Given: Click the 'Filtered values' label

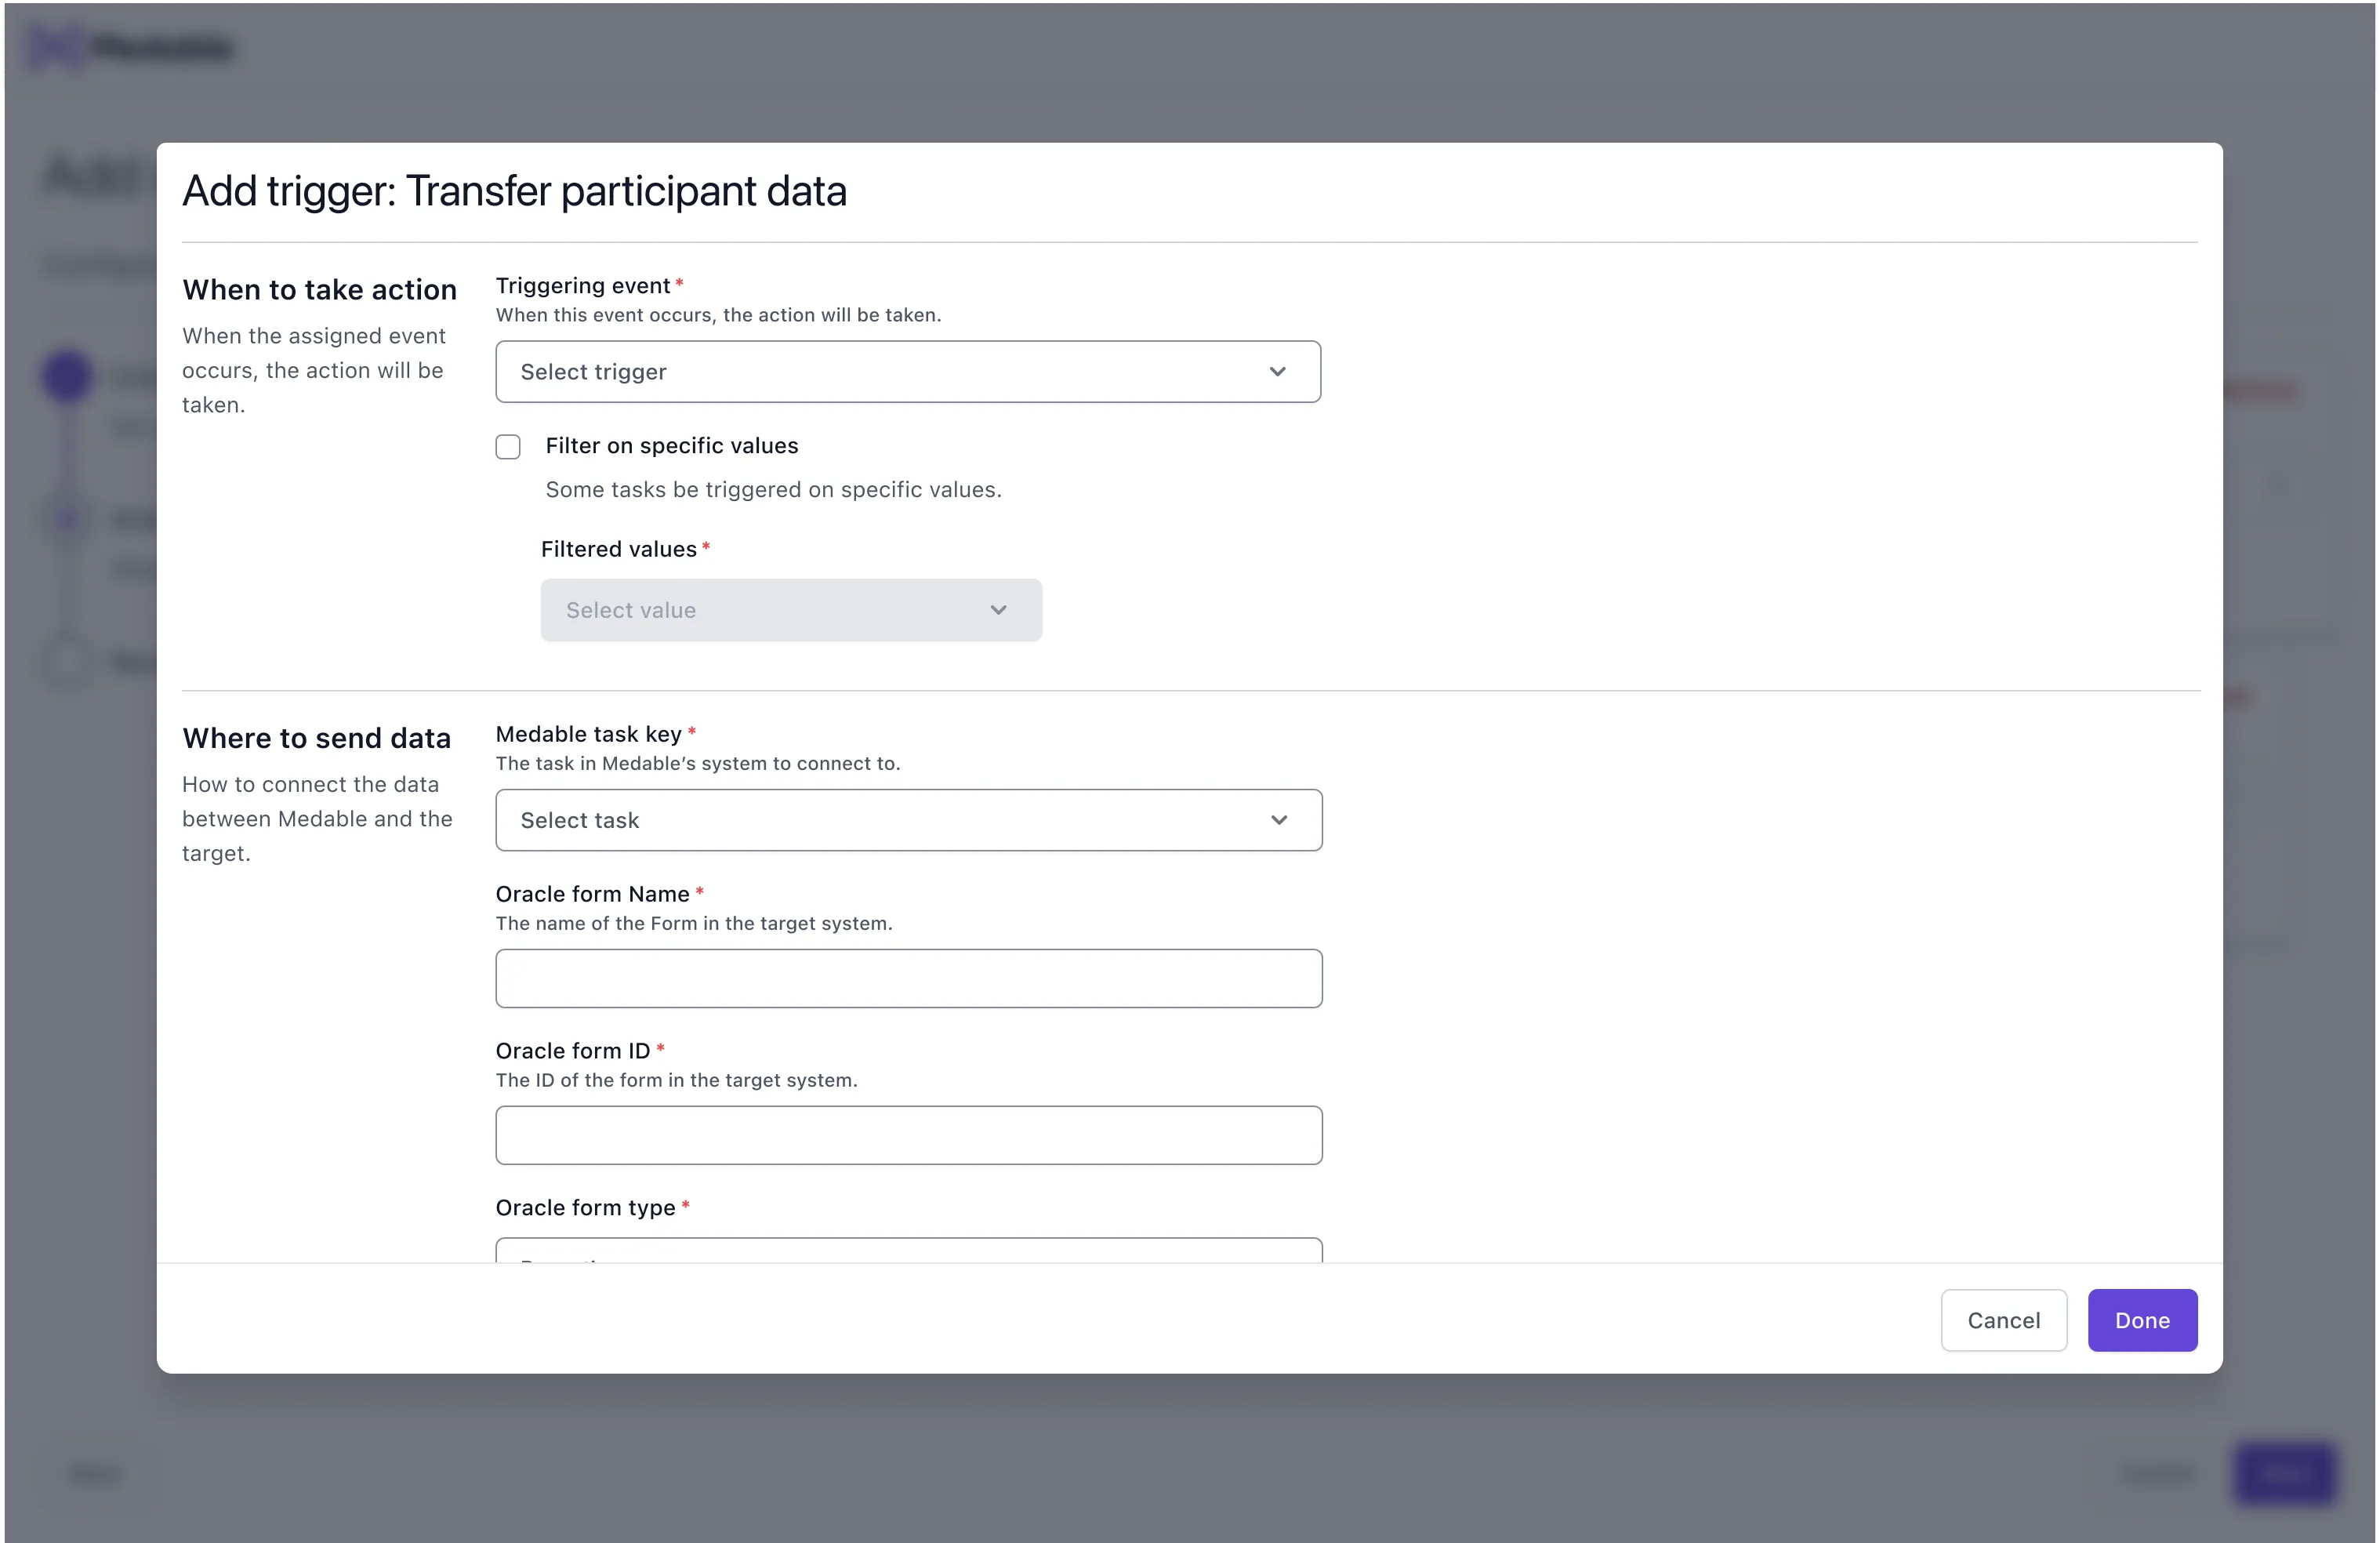Looking at the screenshot, I should (x=619, y=549).
